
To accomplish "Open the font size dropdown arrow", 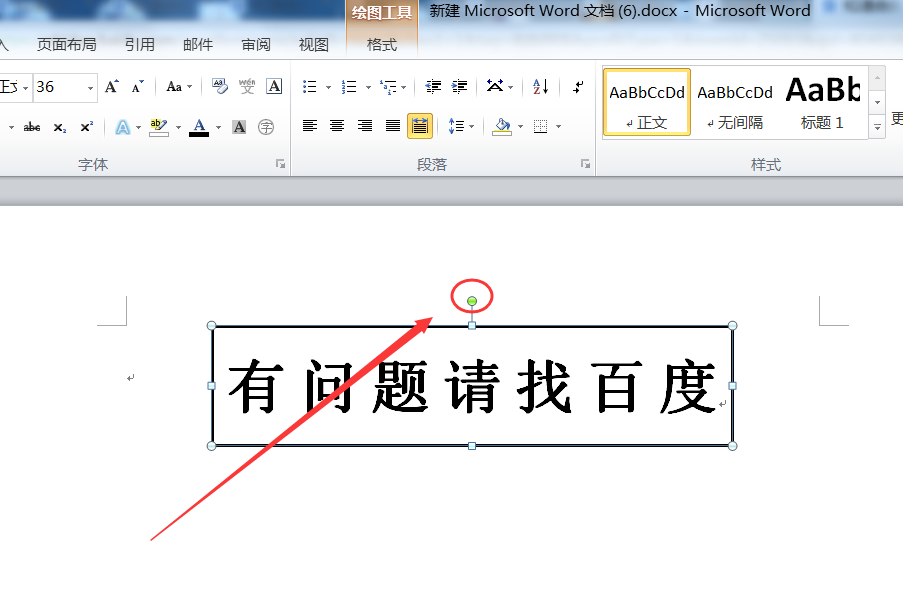I will click(90, 88).
